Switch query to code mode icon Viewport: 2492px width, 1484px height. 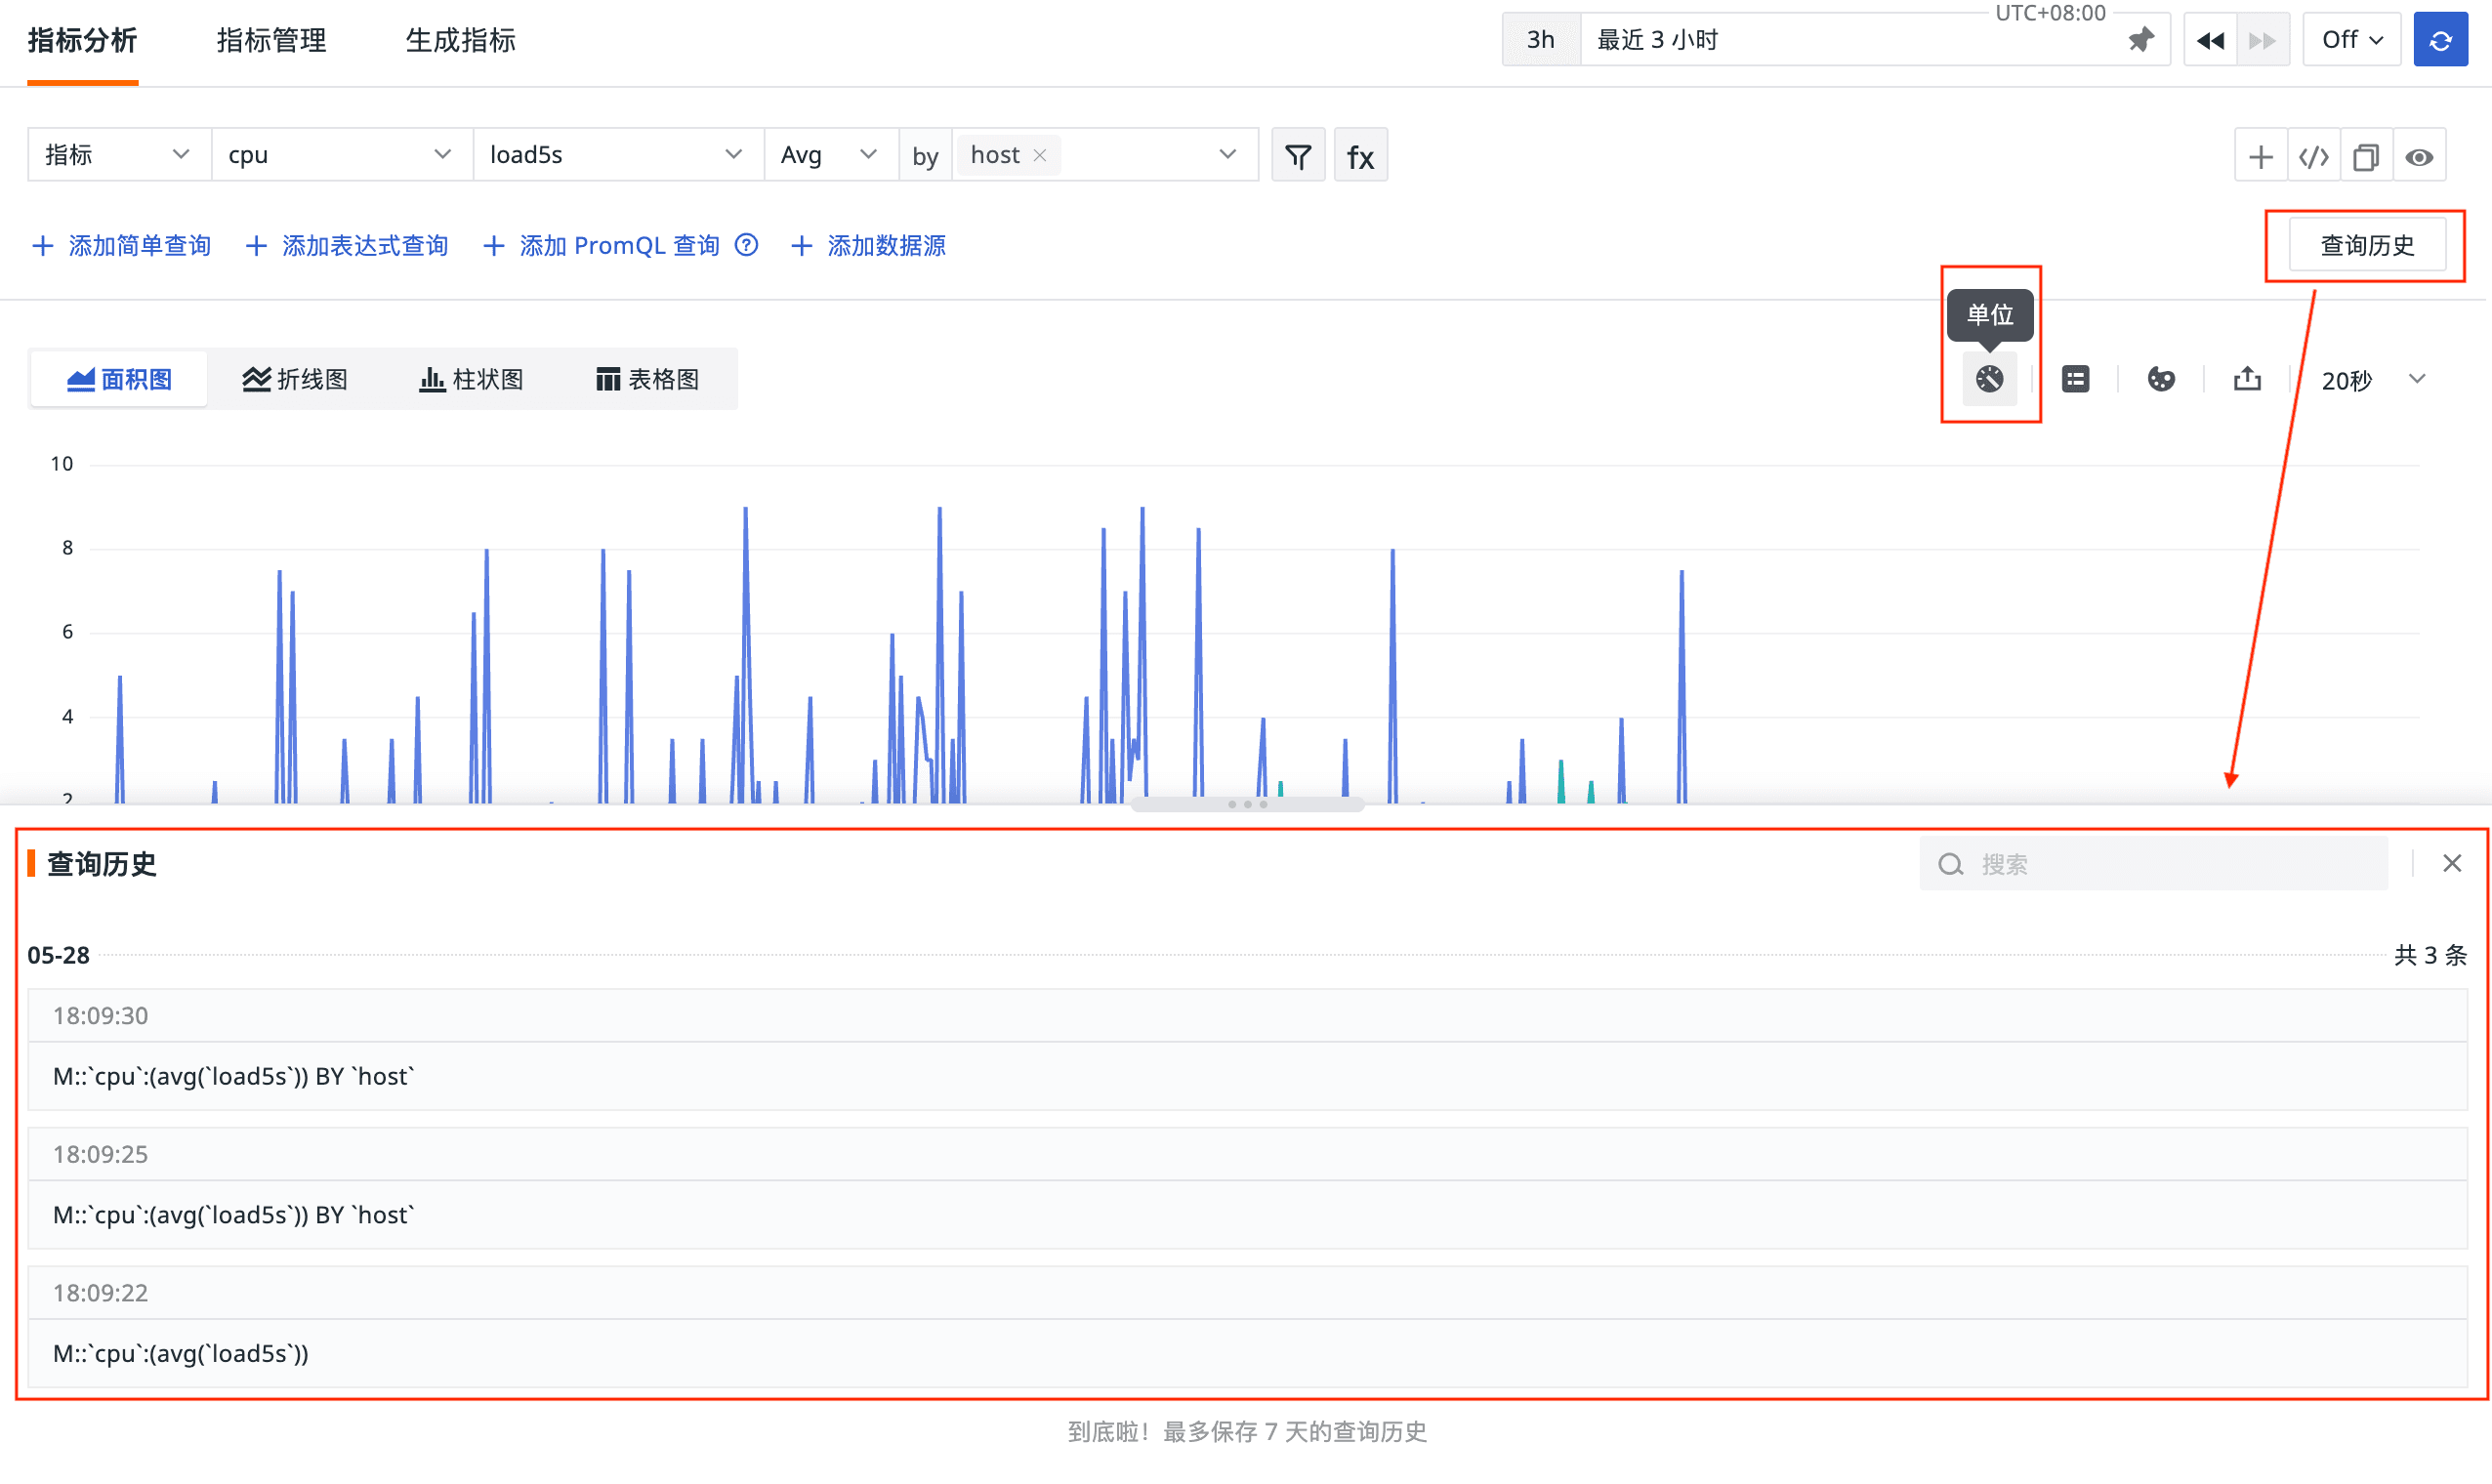2314,156
